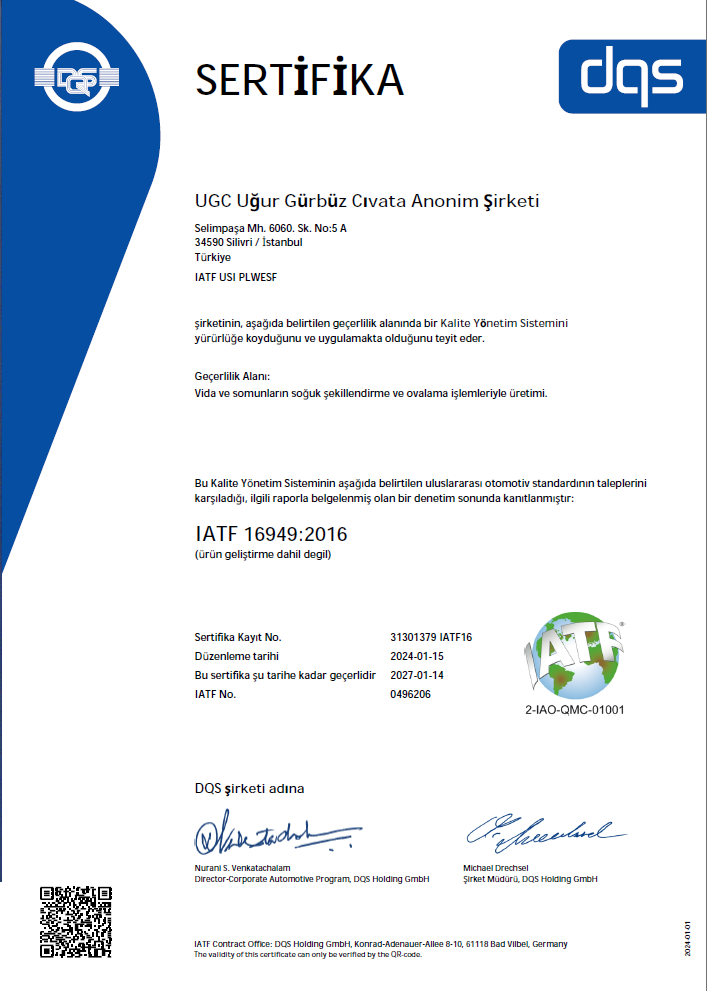Click paragraph starting Bu Kalite Yönetim Sisteminin

click(x=420, y=491)
